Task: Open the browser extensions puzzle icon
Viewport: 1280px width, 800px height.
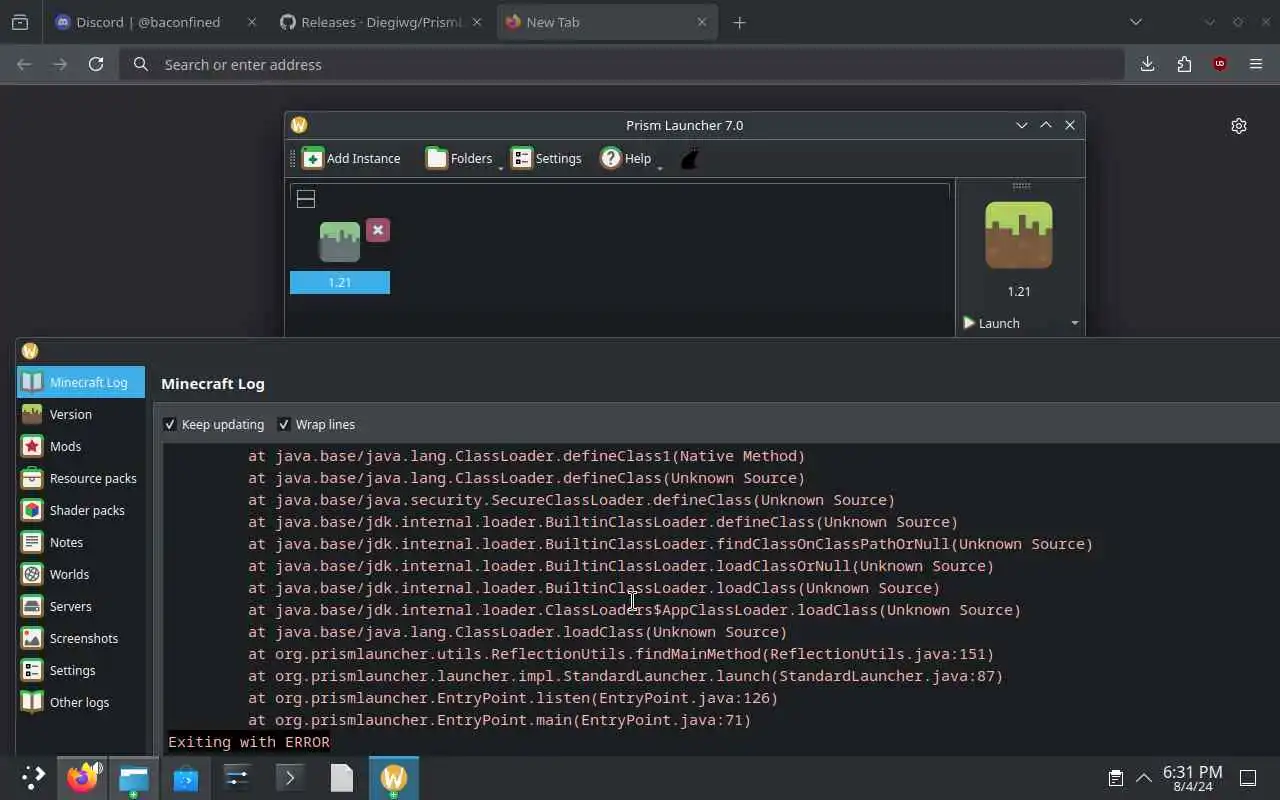Action: (x=1184, y=64)
